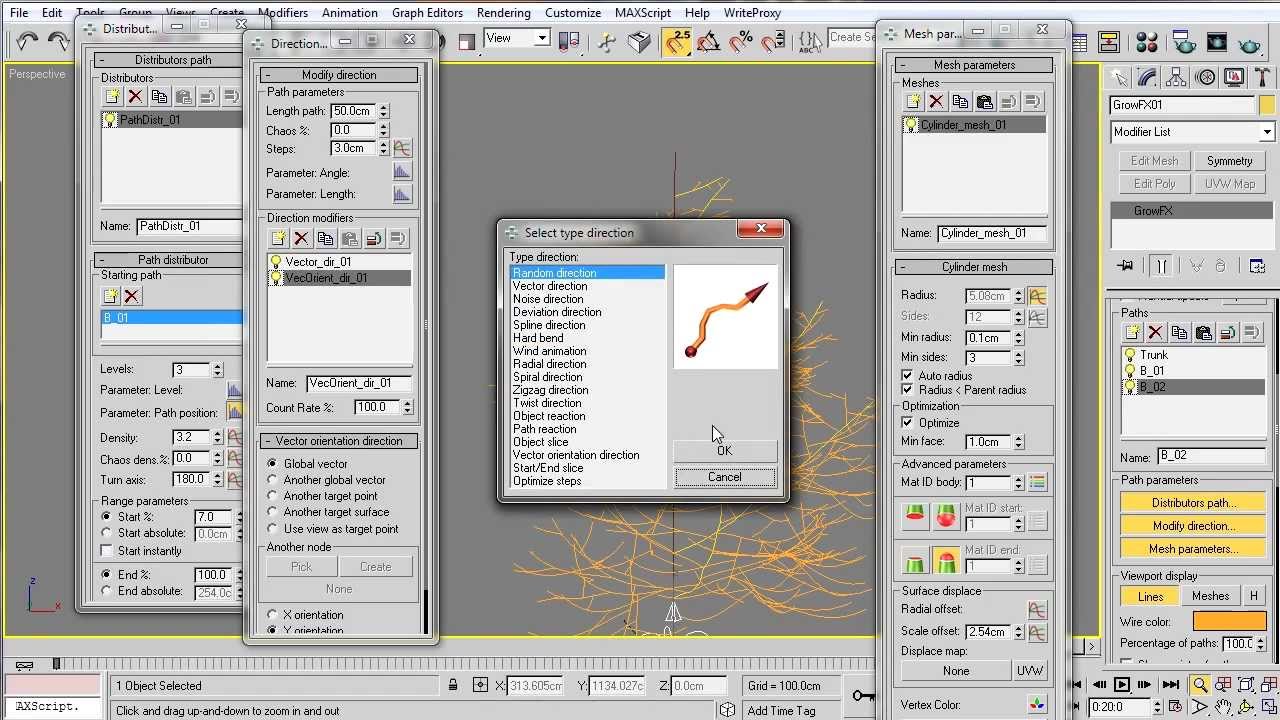Add new starting path icon
The image size is (1280, 720).
tap(110, 296)
